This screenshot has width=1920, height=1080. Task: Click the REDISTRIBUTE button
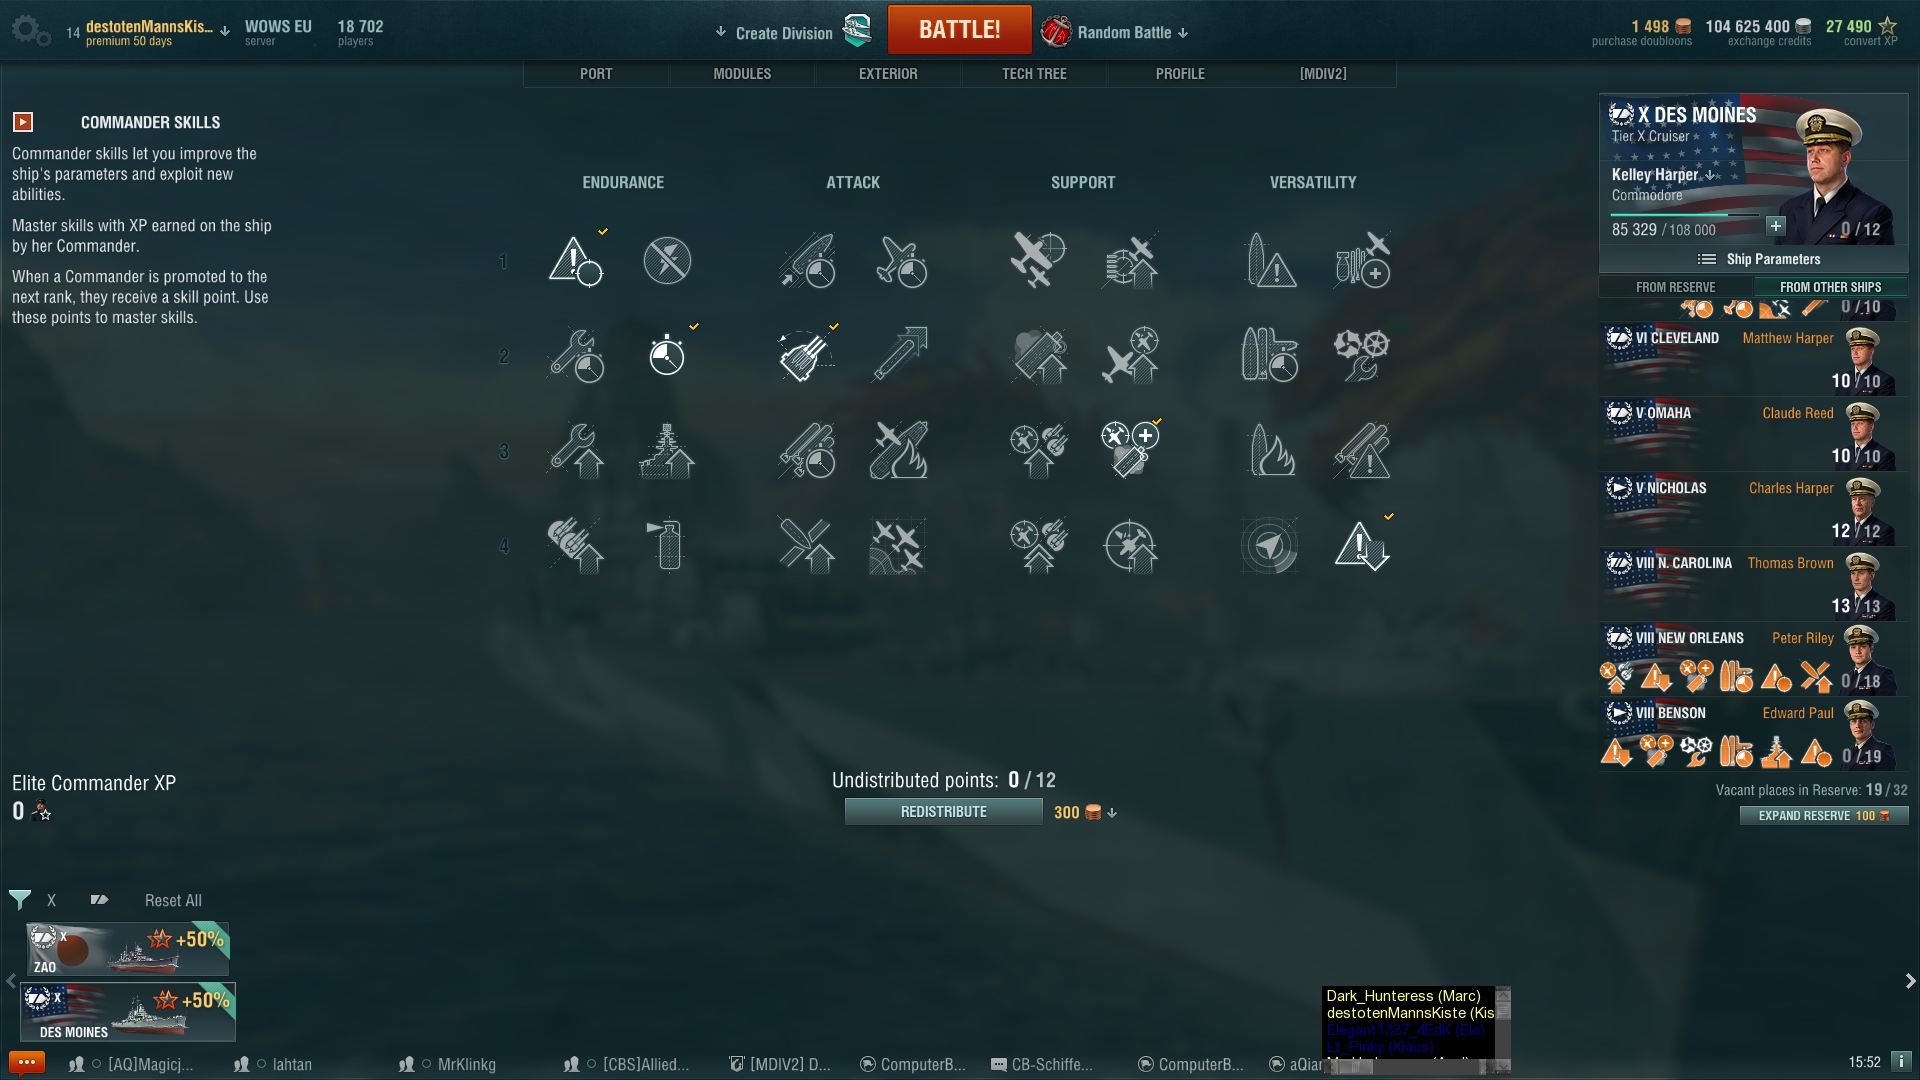[943, 812]
